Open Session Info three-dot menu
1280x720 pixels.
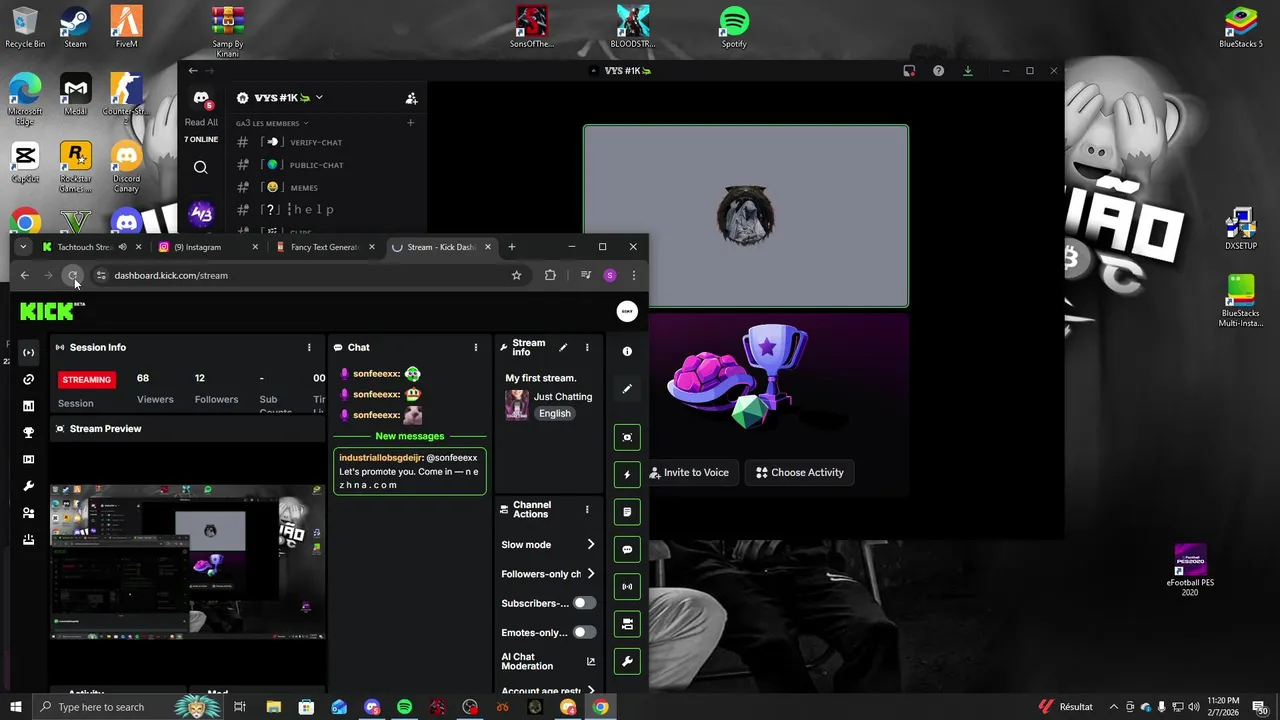pyautogui.click(x=309, y=347)
